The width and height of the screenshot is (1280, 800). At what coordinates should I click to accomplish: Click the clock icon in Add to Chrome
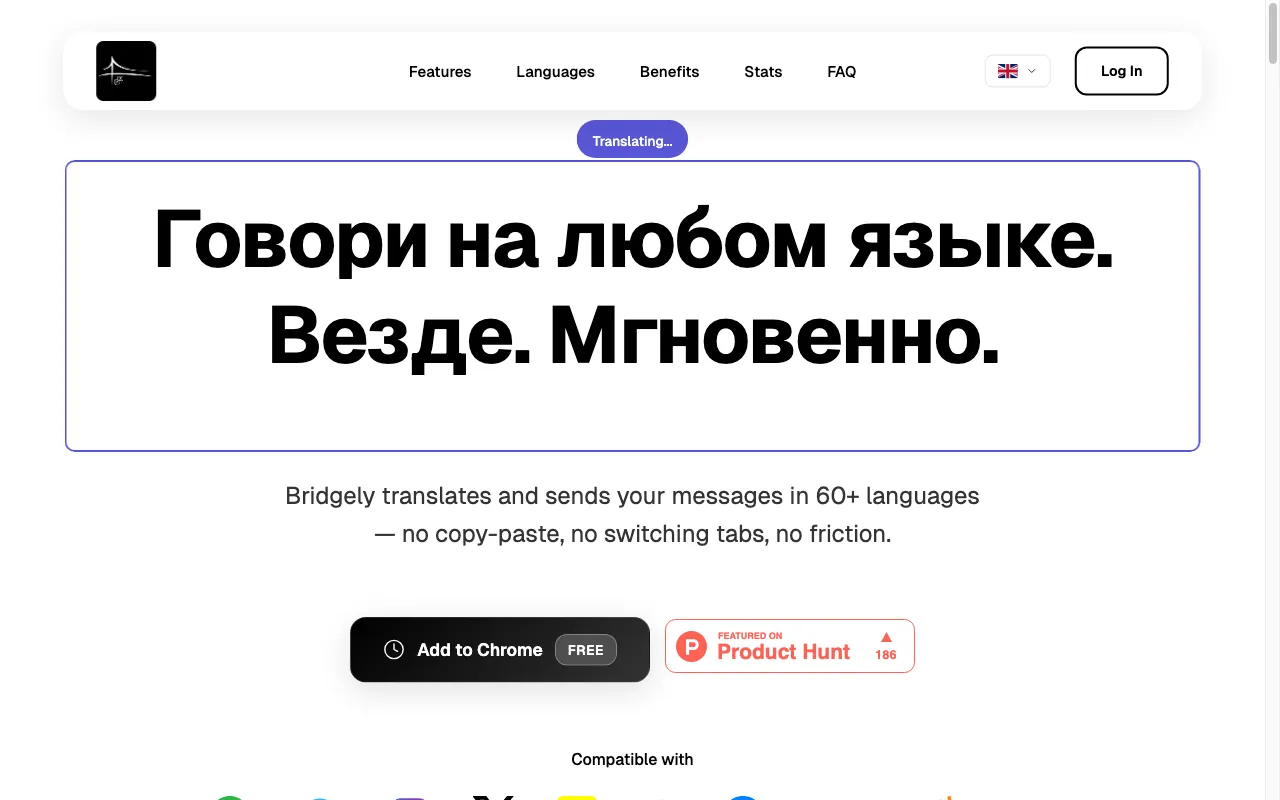point(394,650)
